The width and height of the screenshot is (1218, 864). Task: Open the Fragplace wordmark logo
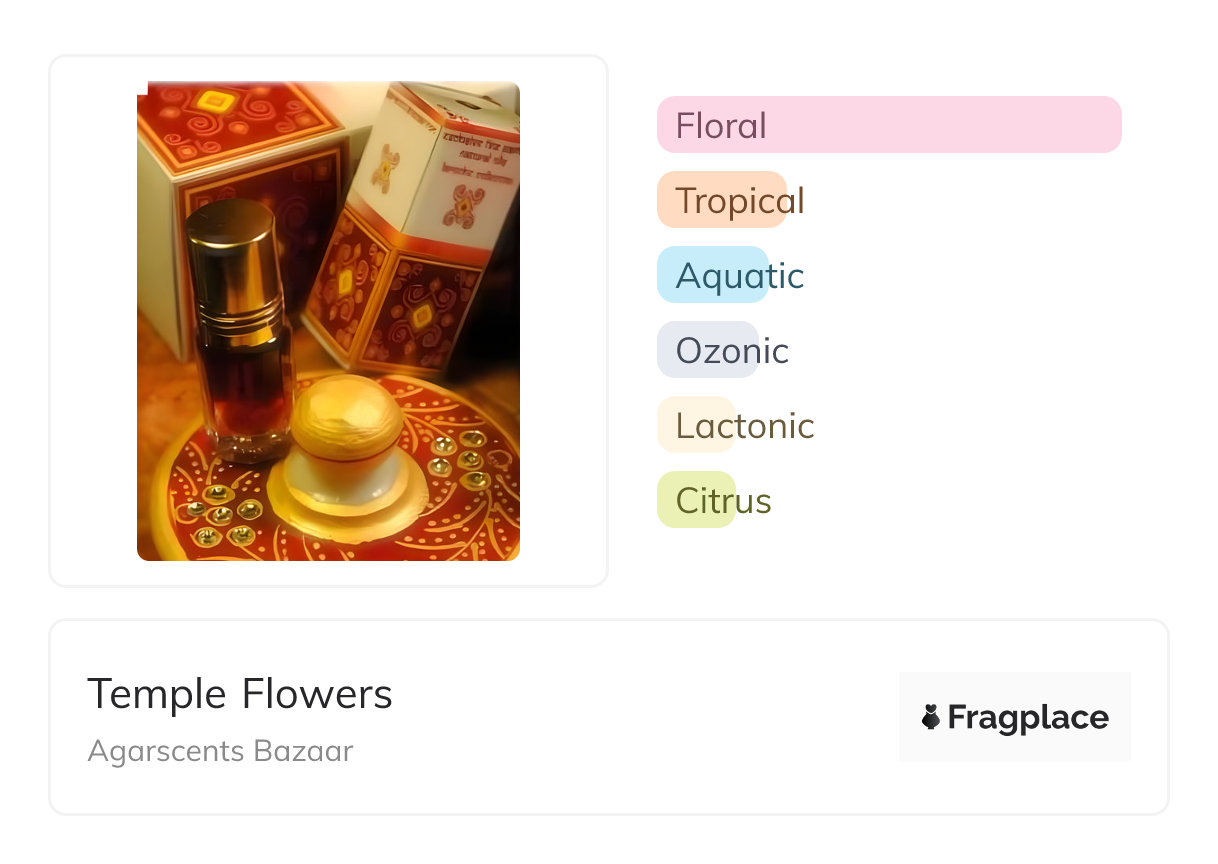(1027, 718)
